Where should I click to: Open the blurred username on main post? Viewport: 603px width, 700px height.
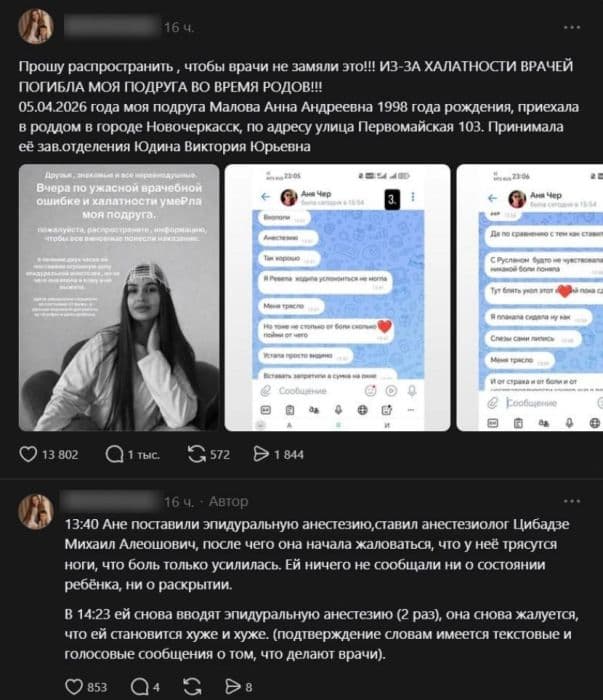112,26
